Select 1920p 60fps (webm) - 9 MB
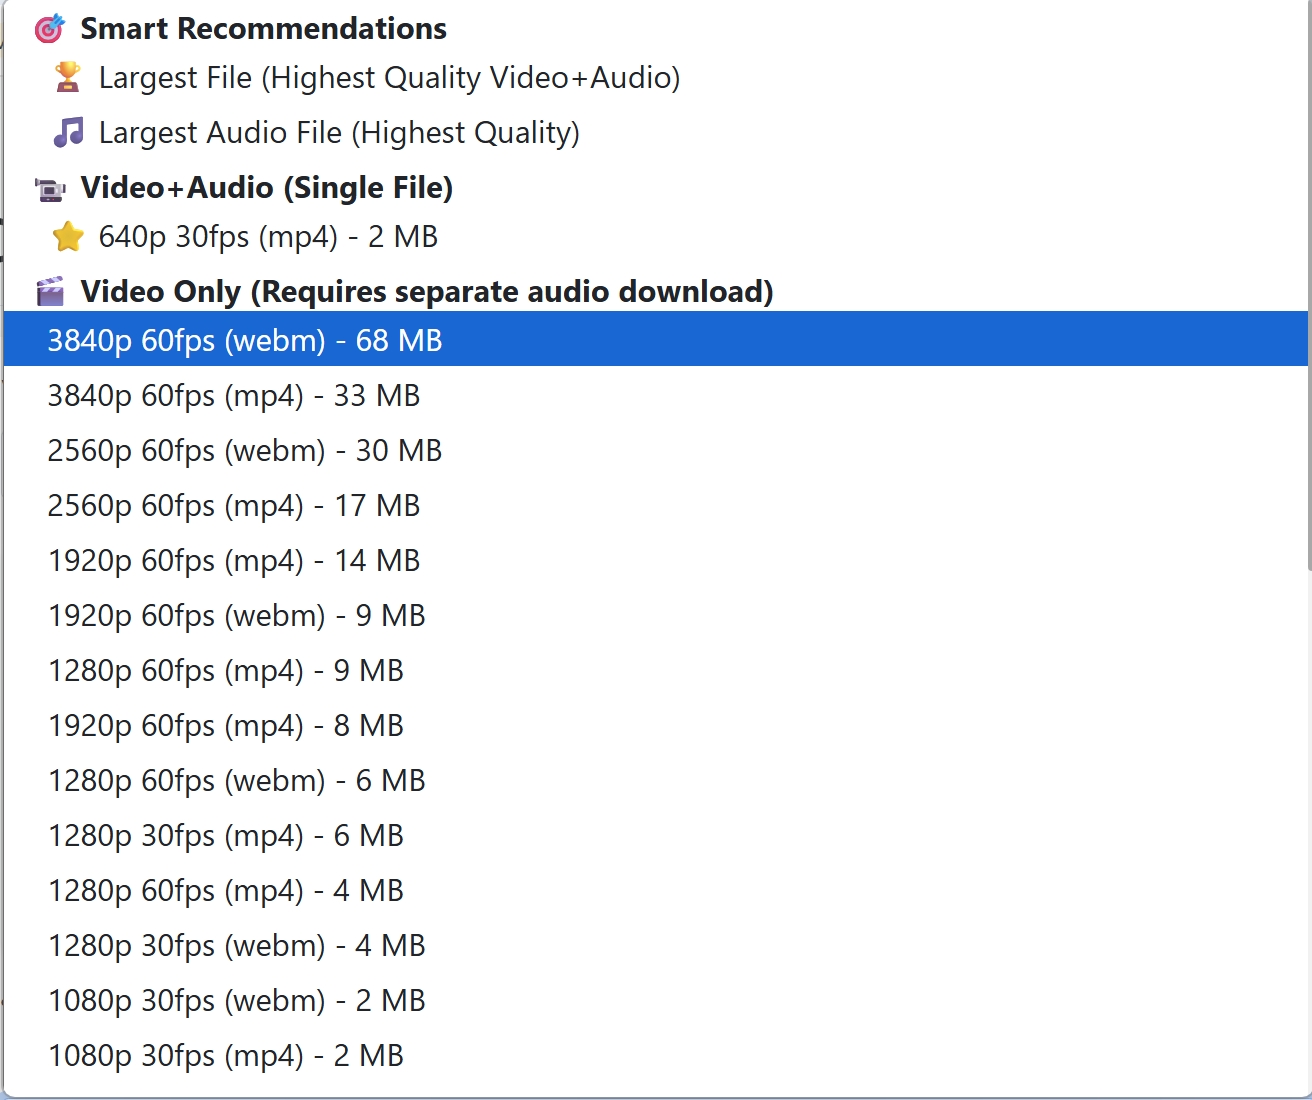 (656, 615)
